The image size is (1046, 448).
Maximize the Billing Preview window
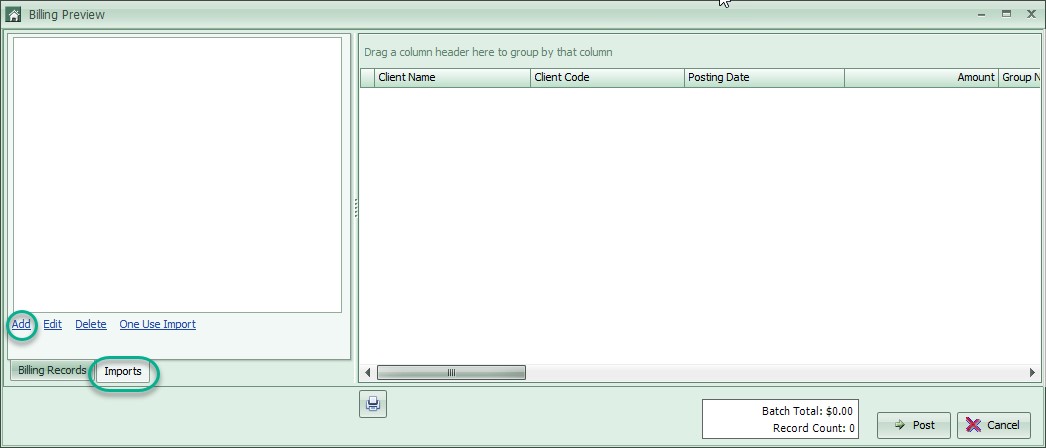coord(1007,14)
